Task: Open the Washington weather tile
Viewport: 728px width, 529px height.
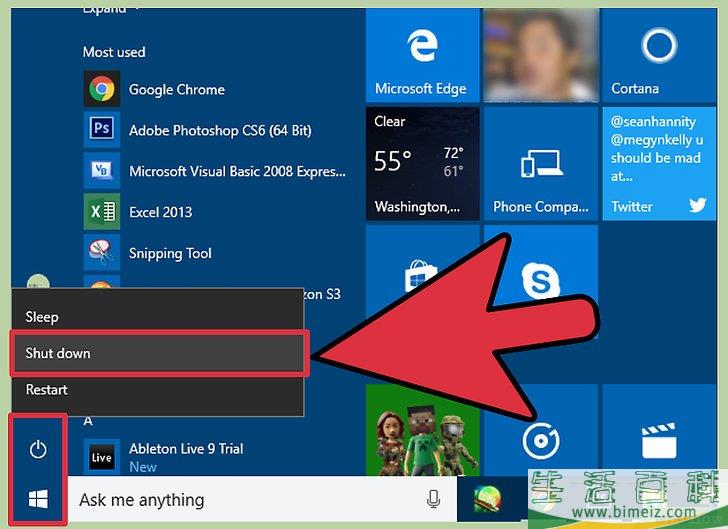Action: click(x=423, y=163)
